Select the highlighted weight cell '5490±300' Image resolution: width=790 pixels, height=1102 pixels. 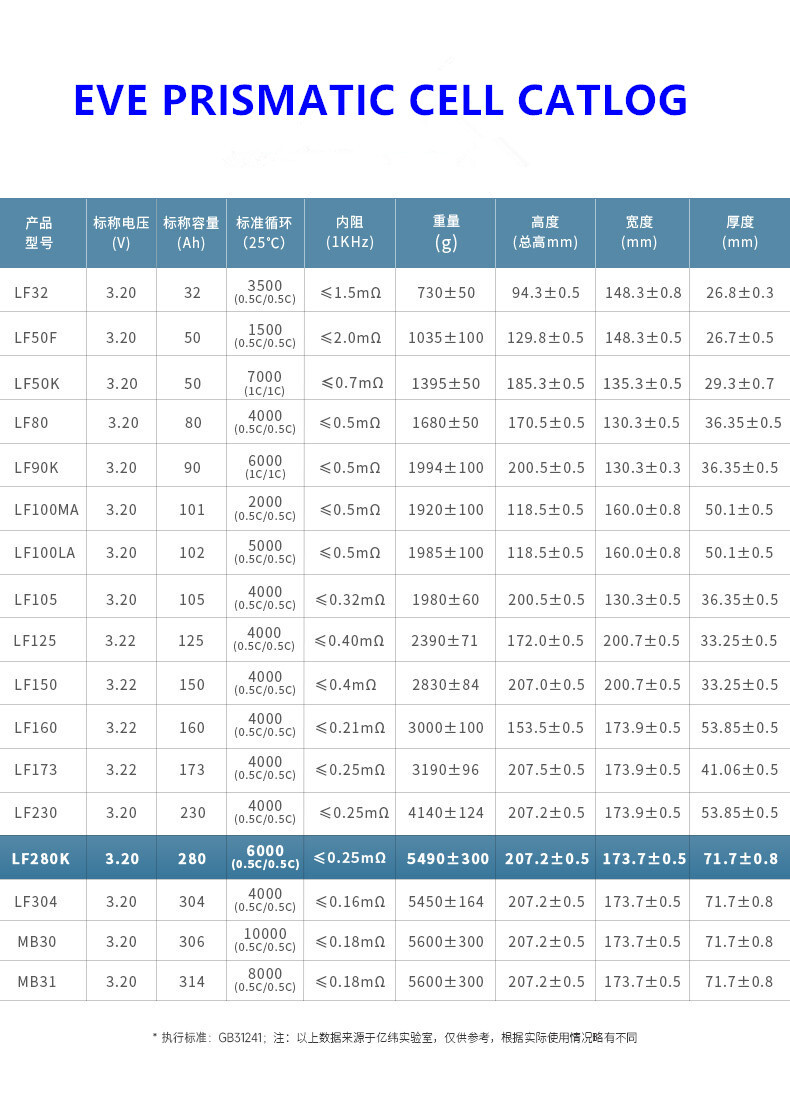pos(448,858)
